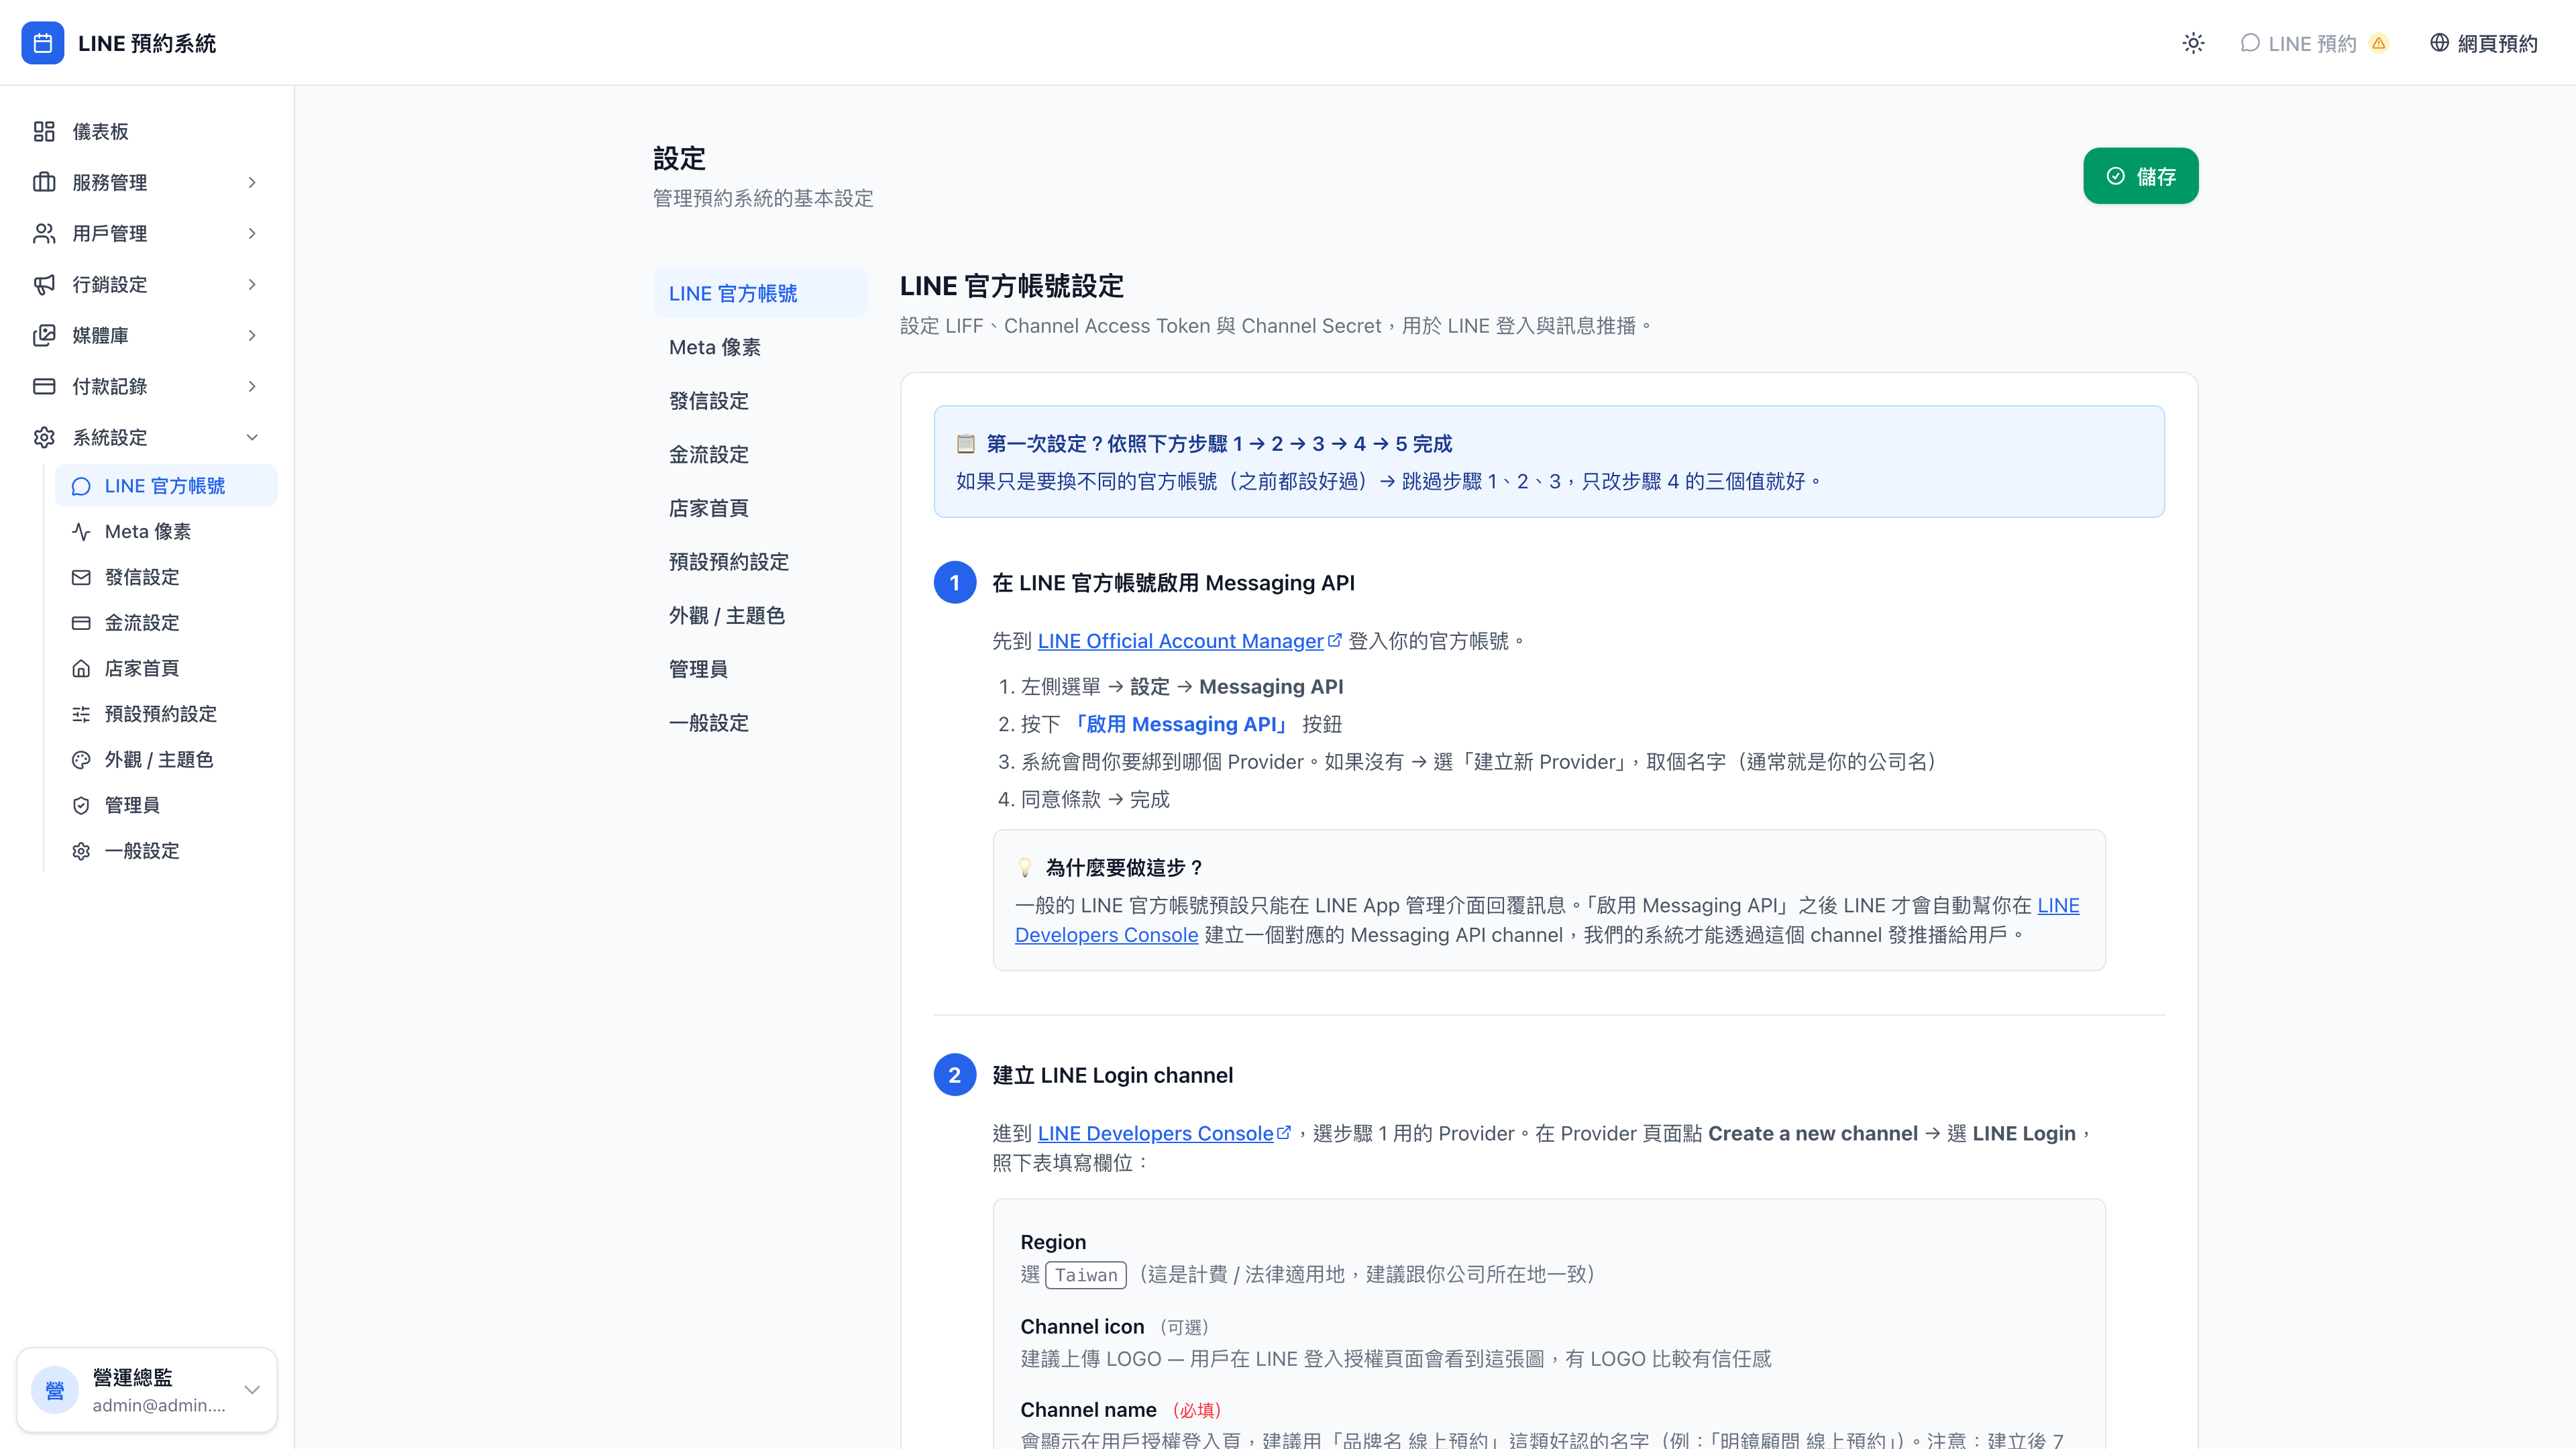This screenshot has height=1449, width=2576.
Task: Open LINE Developers Console link in step 2
Action: pyautogui.click(x=1155, y=1133)
